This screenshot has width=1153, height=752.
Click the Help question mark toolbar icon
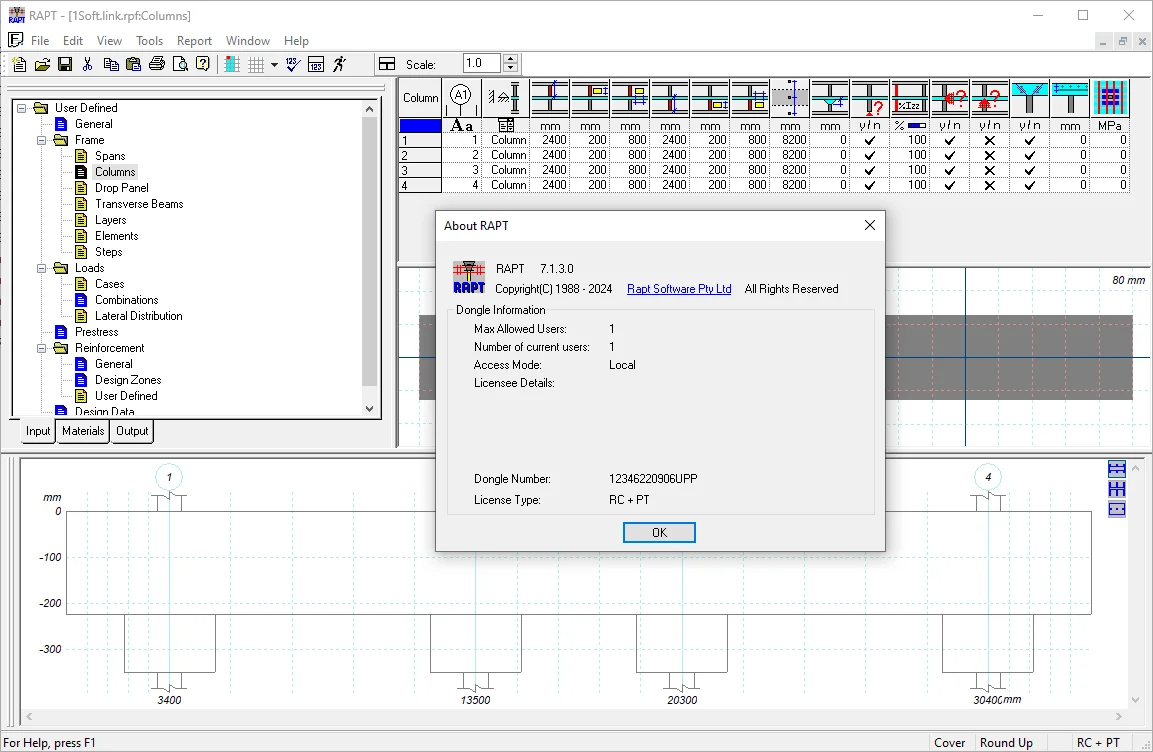[203, 65]
